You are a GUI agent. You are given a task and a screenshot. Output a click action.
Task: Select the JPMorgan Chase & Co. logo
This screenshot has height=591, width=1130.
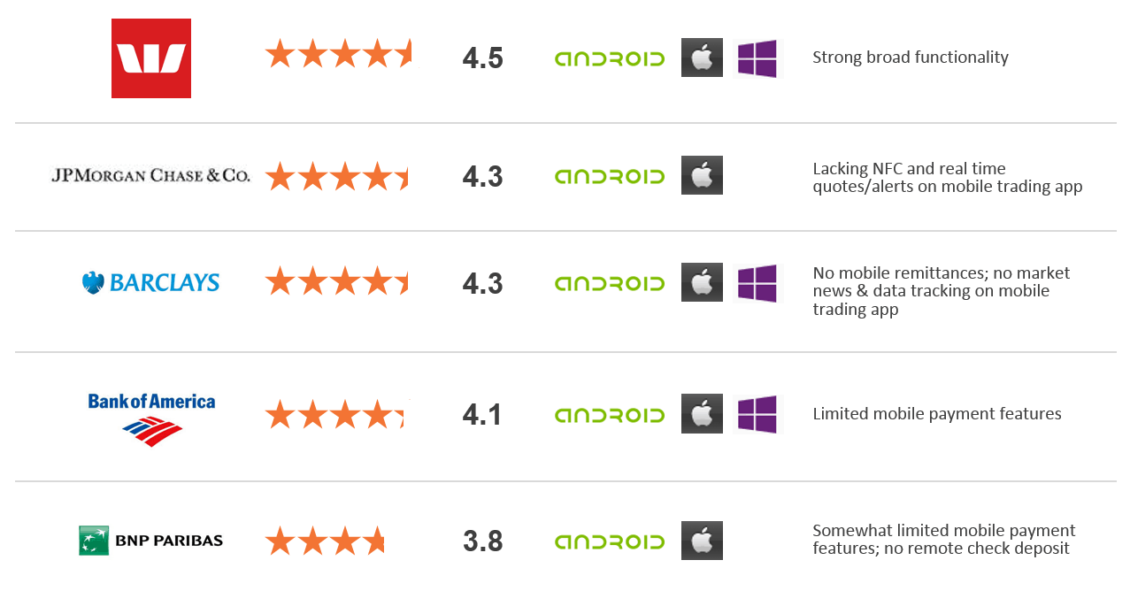pyautogui.click(x=151, y=175)
